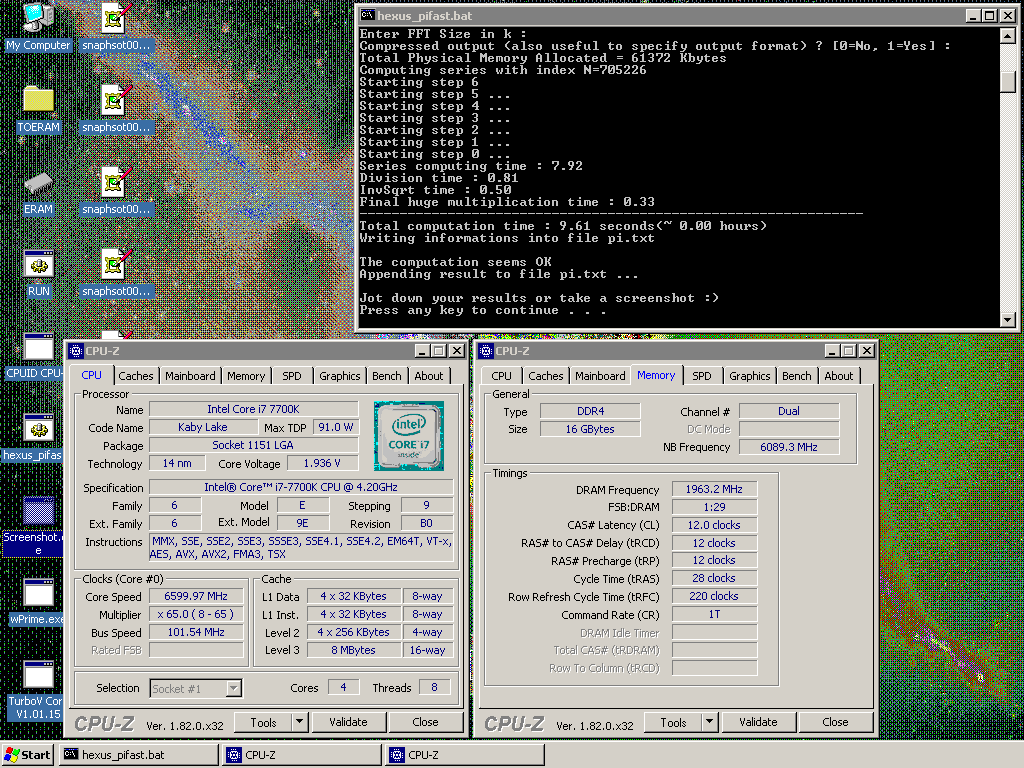Open About tab in right CPU-Z window
The height and width of the screenshot is (768, 1024).
pos(839,376)
